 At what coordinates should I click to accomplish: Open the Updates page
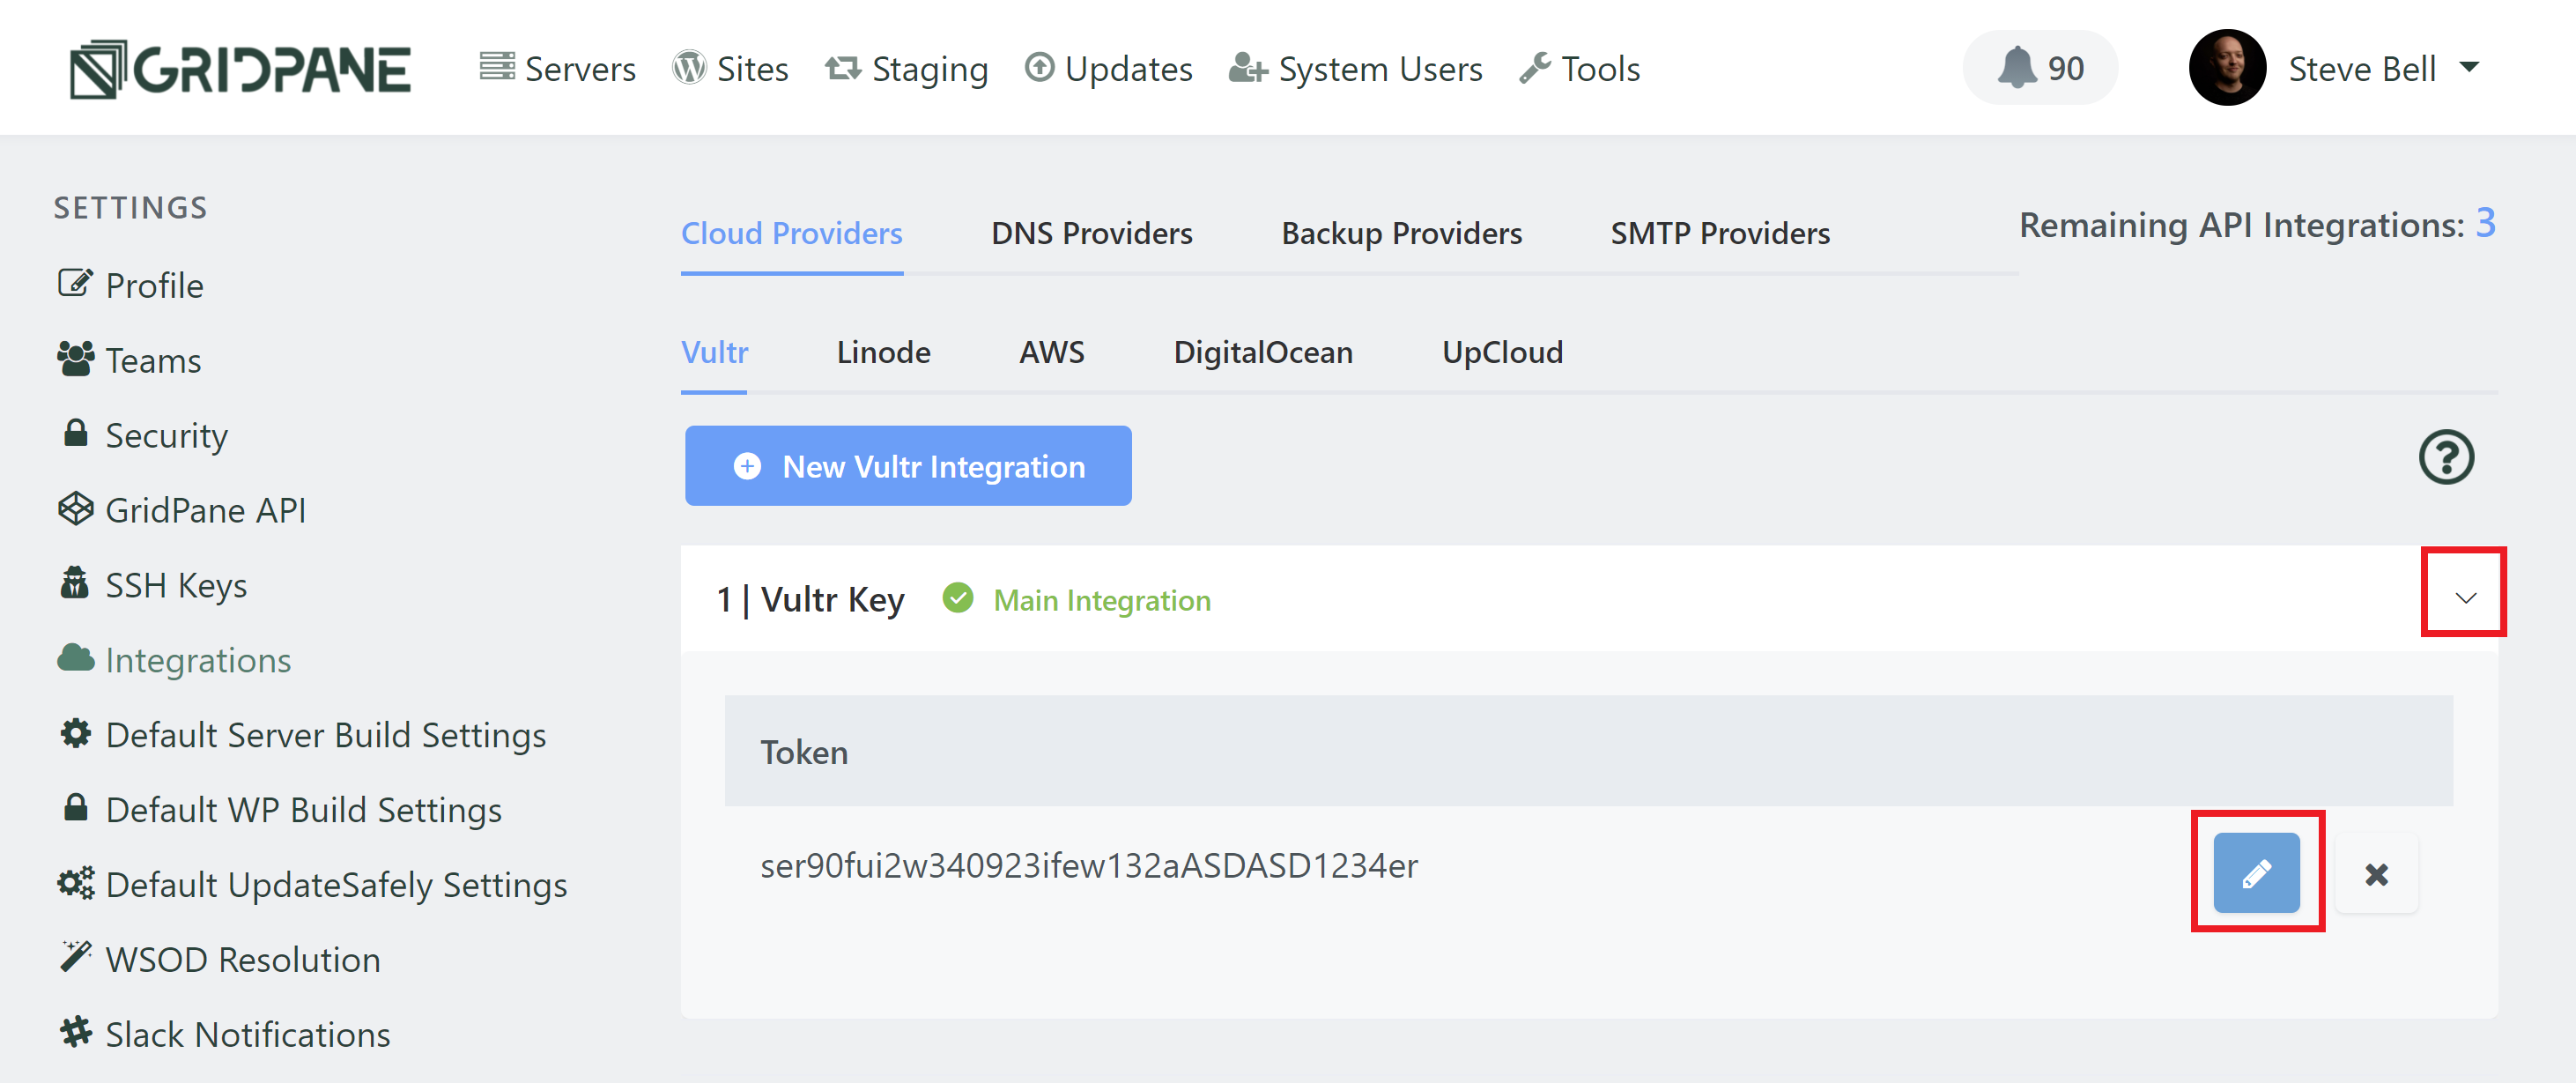tap(1108, 69)
